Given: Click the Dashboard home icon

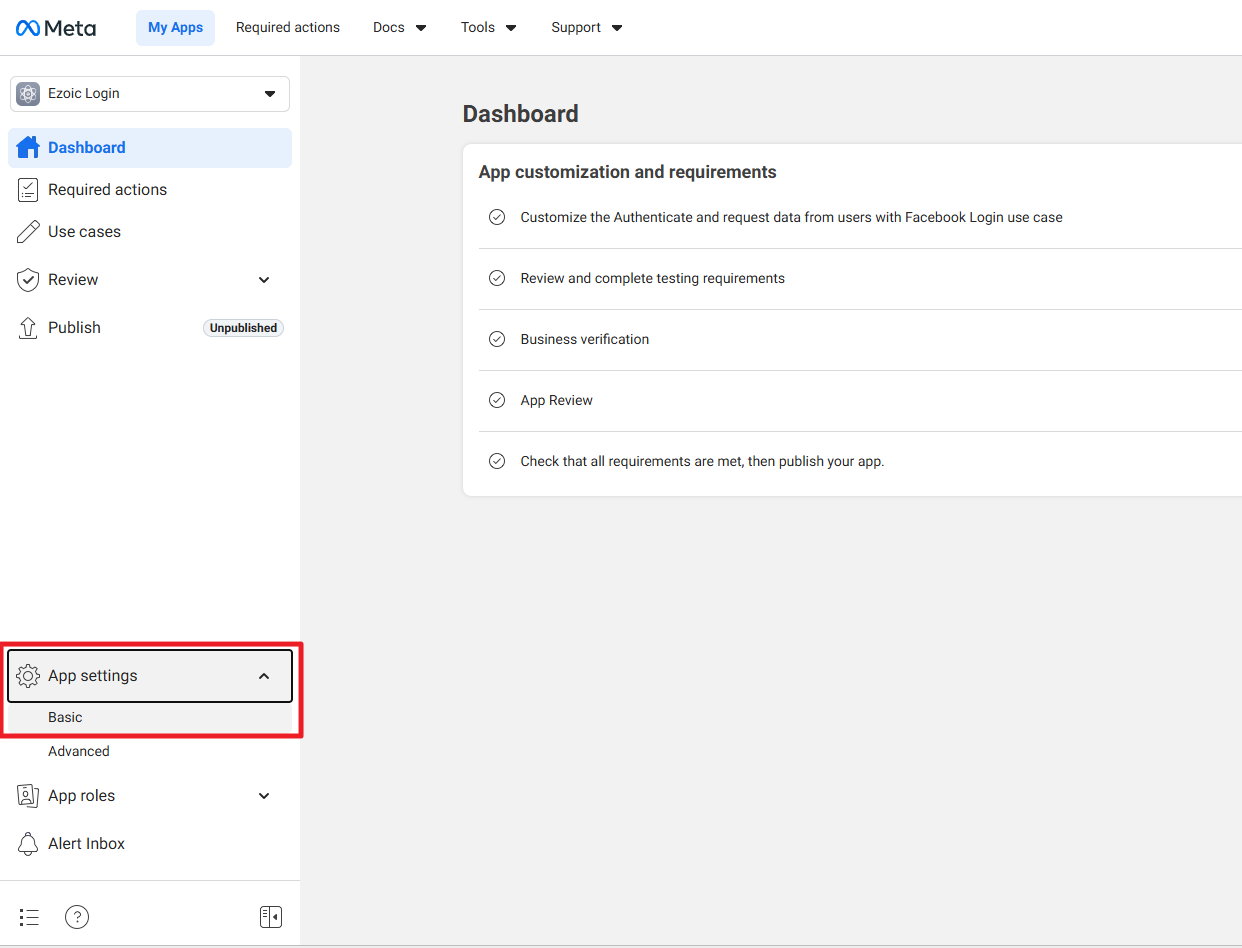Looking at the screenshot, I should click(x=28, y=147).
